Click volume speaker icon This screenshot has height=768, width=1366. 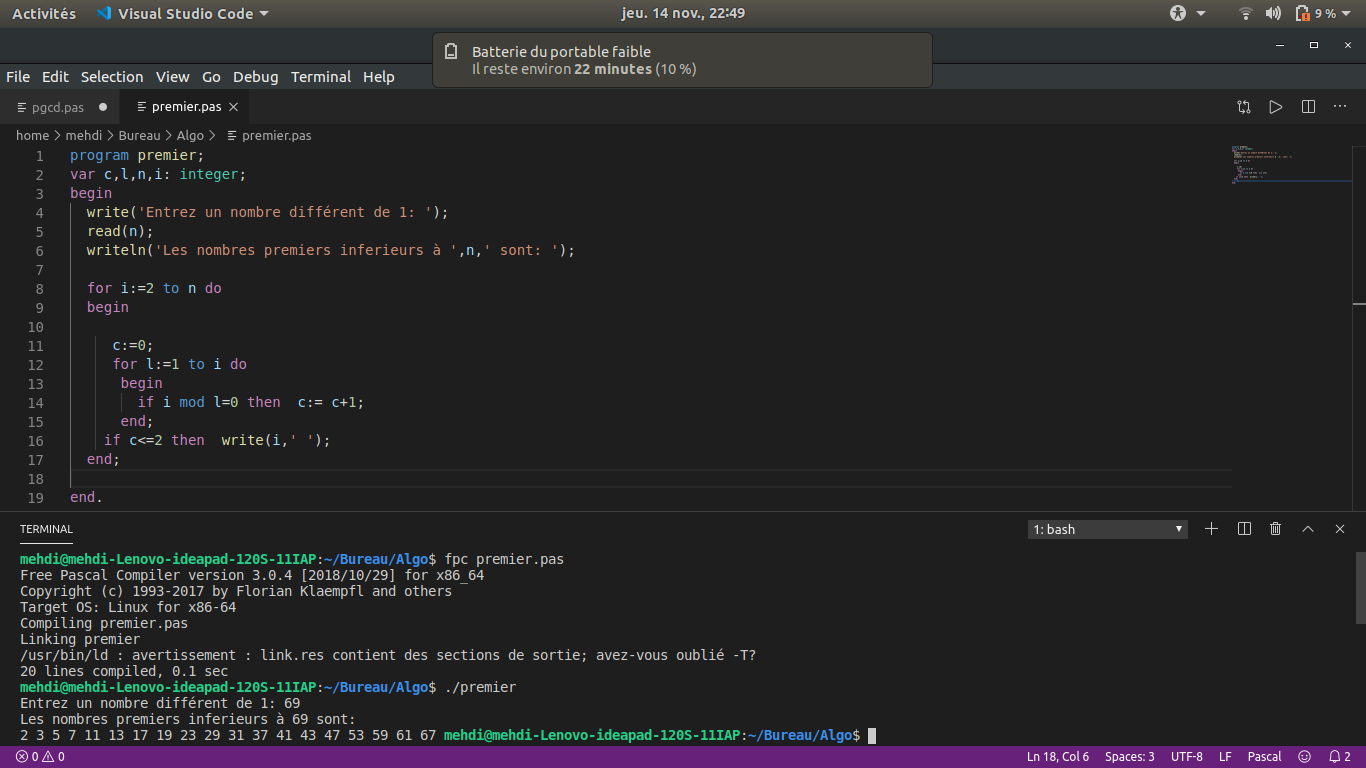(1273, 14)
